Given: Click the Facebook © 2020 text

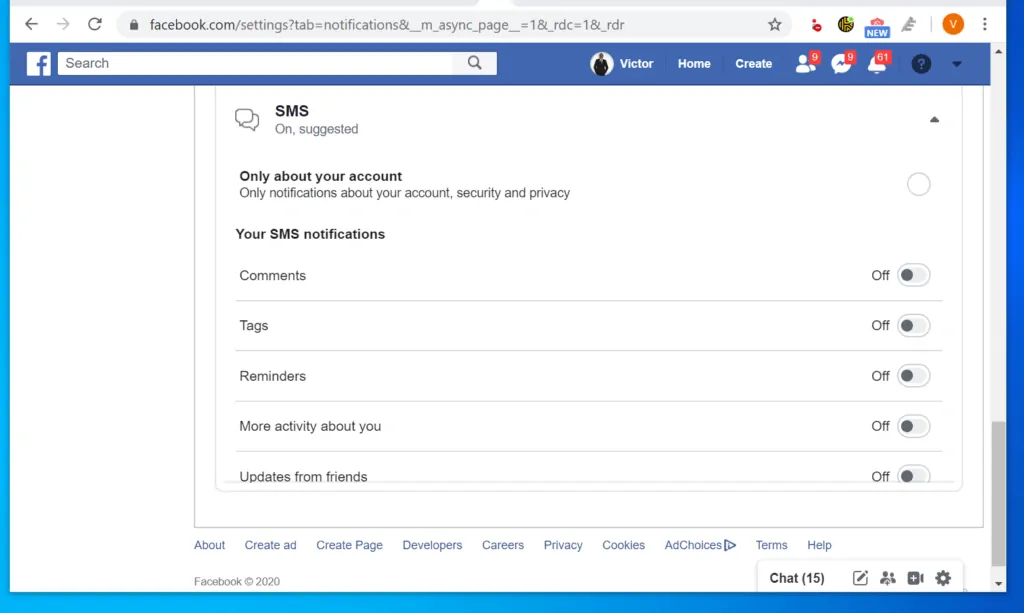Looking at the screenshot, I should (x=236, y=582).
